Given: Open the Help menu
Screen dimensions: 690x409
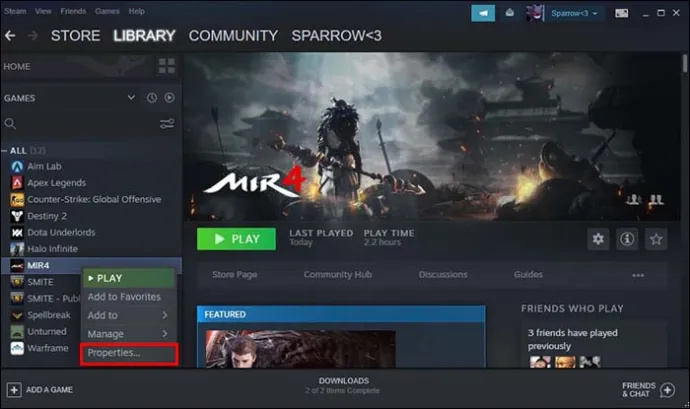Looking at the screenshot, I should (x=136, y=11).
